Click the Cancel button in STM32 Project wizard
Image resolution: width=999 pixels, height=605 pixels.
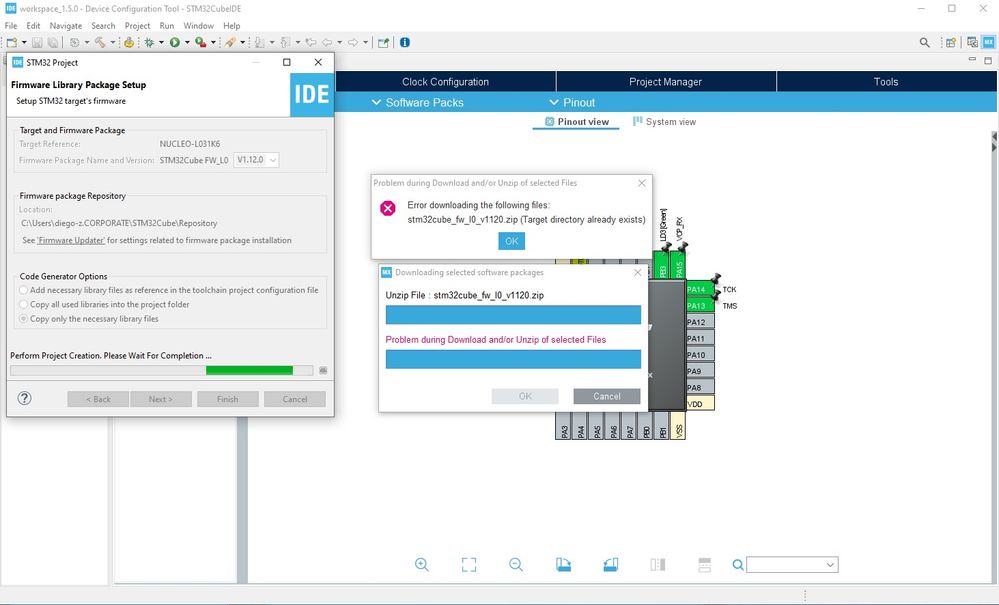[295, 399]
